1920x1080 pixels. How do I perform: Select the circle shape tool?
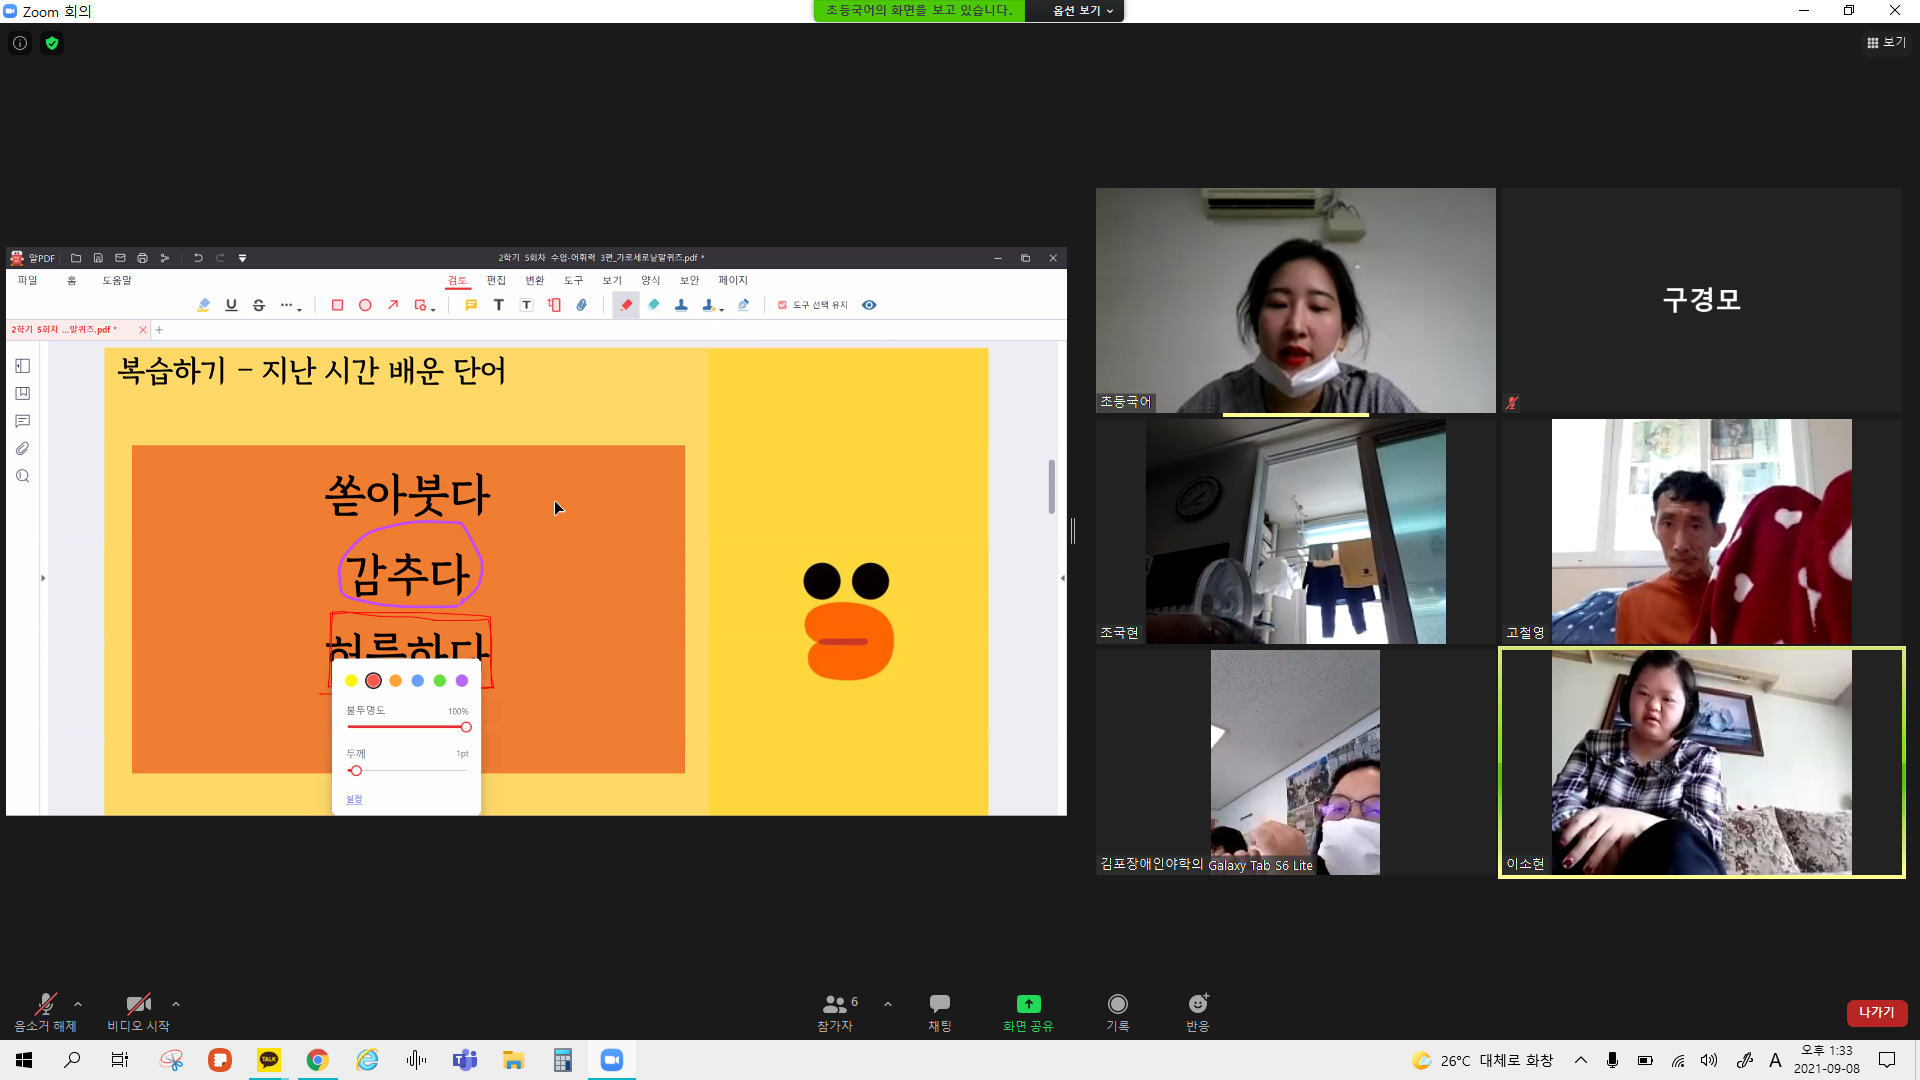[x=365, y=305]
